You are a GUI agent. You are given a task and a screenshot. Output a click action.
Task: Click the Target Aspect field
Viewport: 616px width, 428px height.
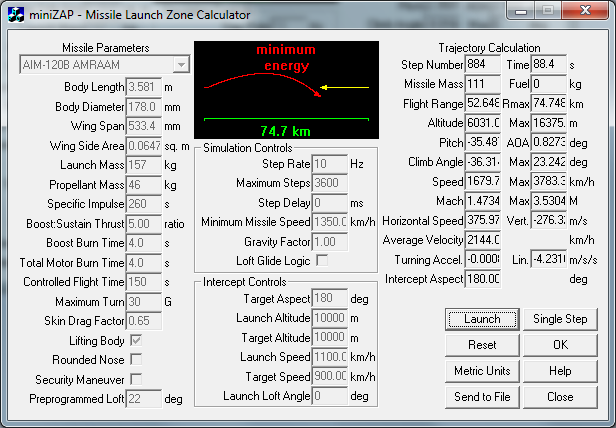(x=330, y=298)
